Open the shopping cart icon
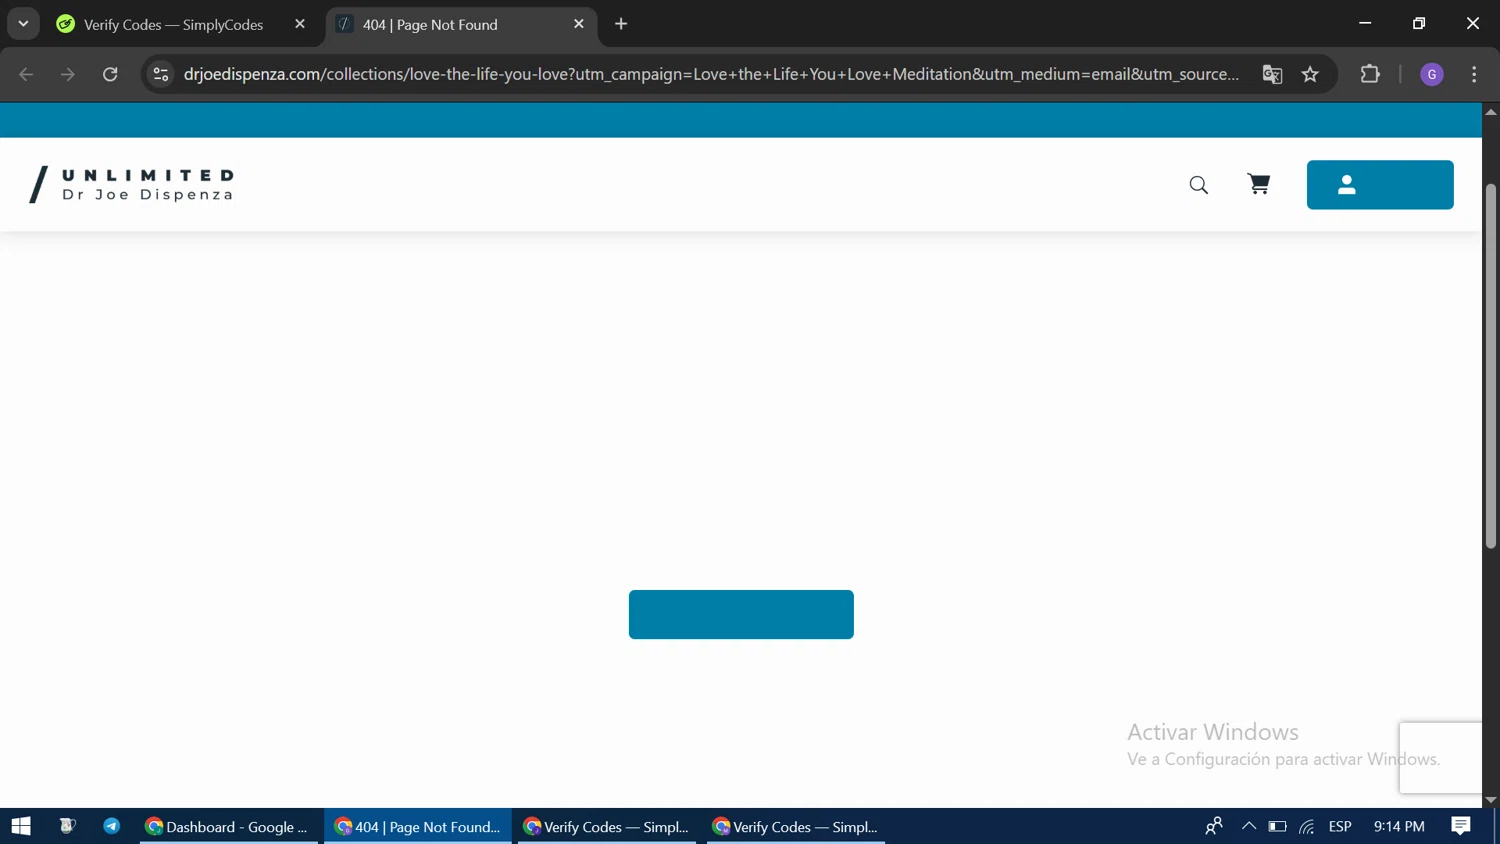Screen dimensions: 1500x844 (1258, 184)
